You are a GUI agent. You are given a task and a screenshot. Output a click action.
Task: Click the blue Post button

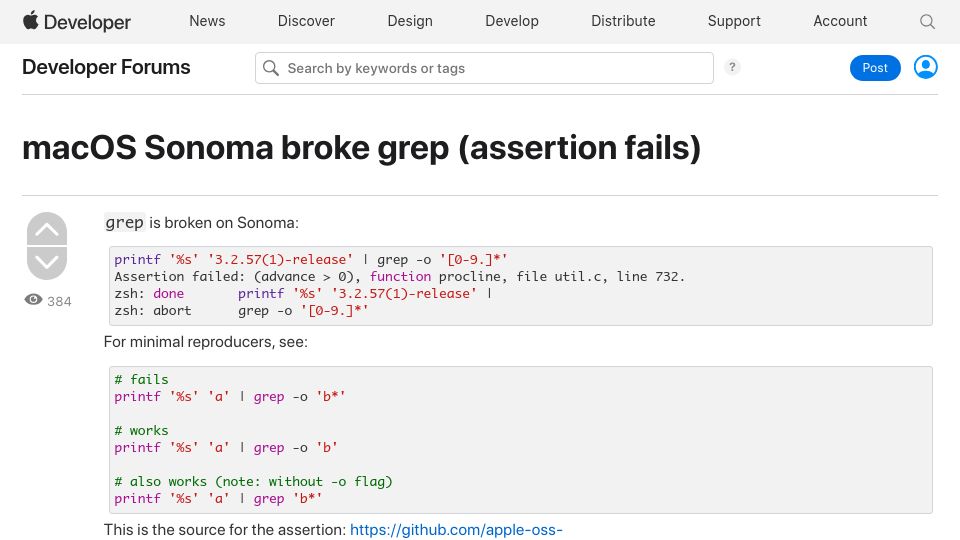tap(875, 68)
